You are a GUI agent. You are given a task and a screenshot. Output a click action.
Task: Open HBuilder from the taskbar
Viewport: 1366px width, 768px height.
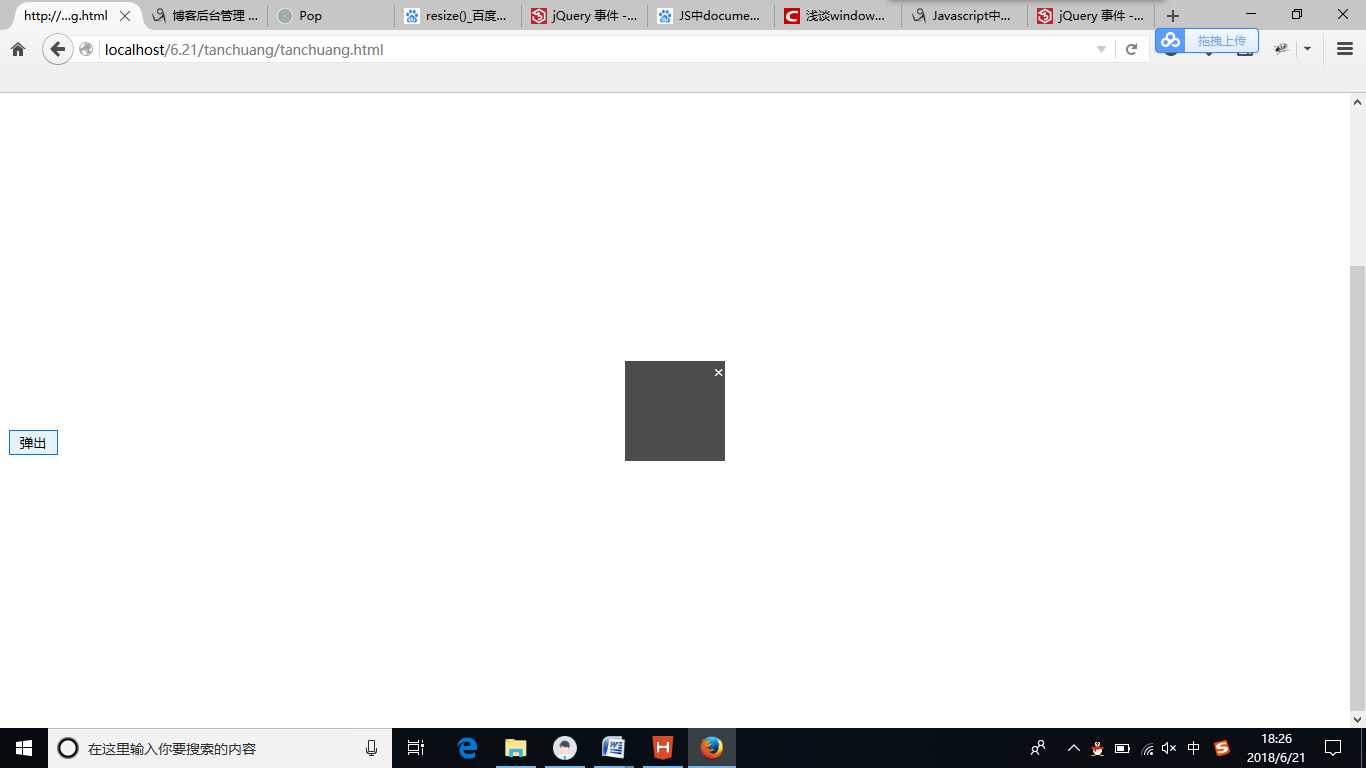pos(662,748)
